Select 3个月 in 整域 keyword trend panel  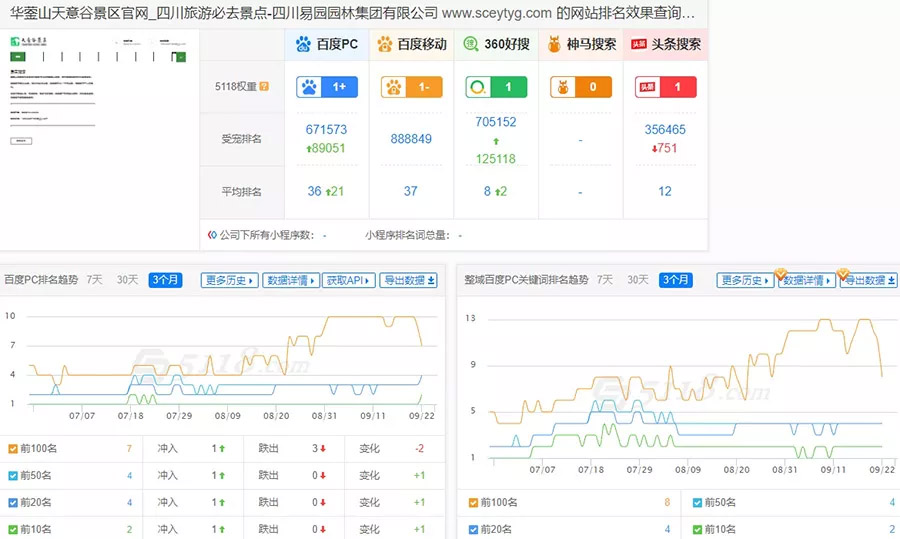(x=676, y=280)
